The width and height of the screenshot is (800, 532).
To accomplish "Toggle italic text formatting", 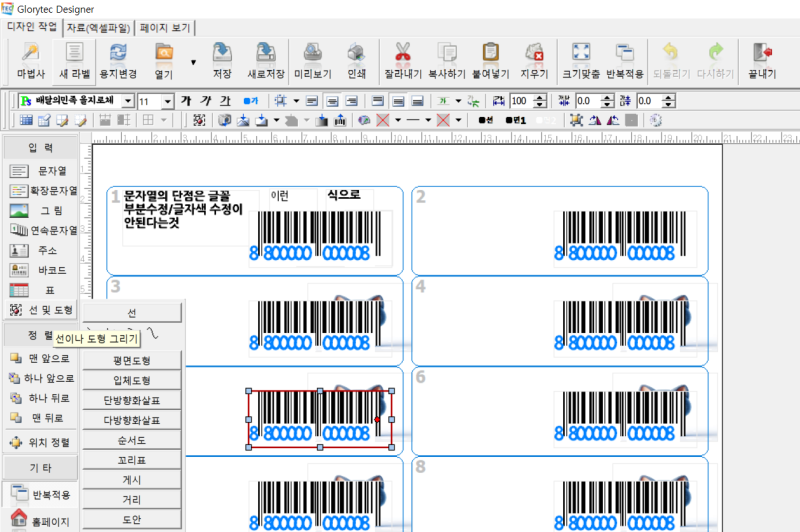I will coord(205,101).
